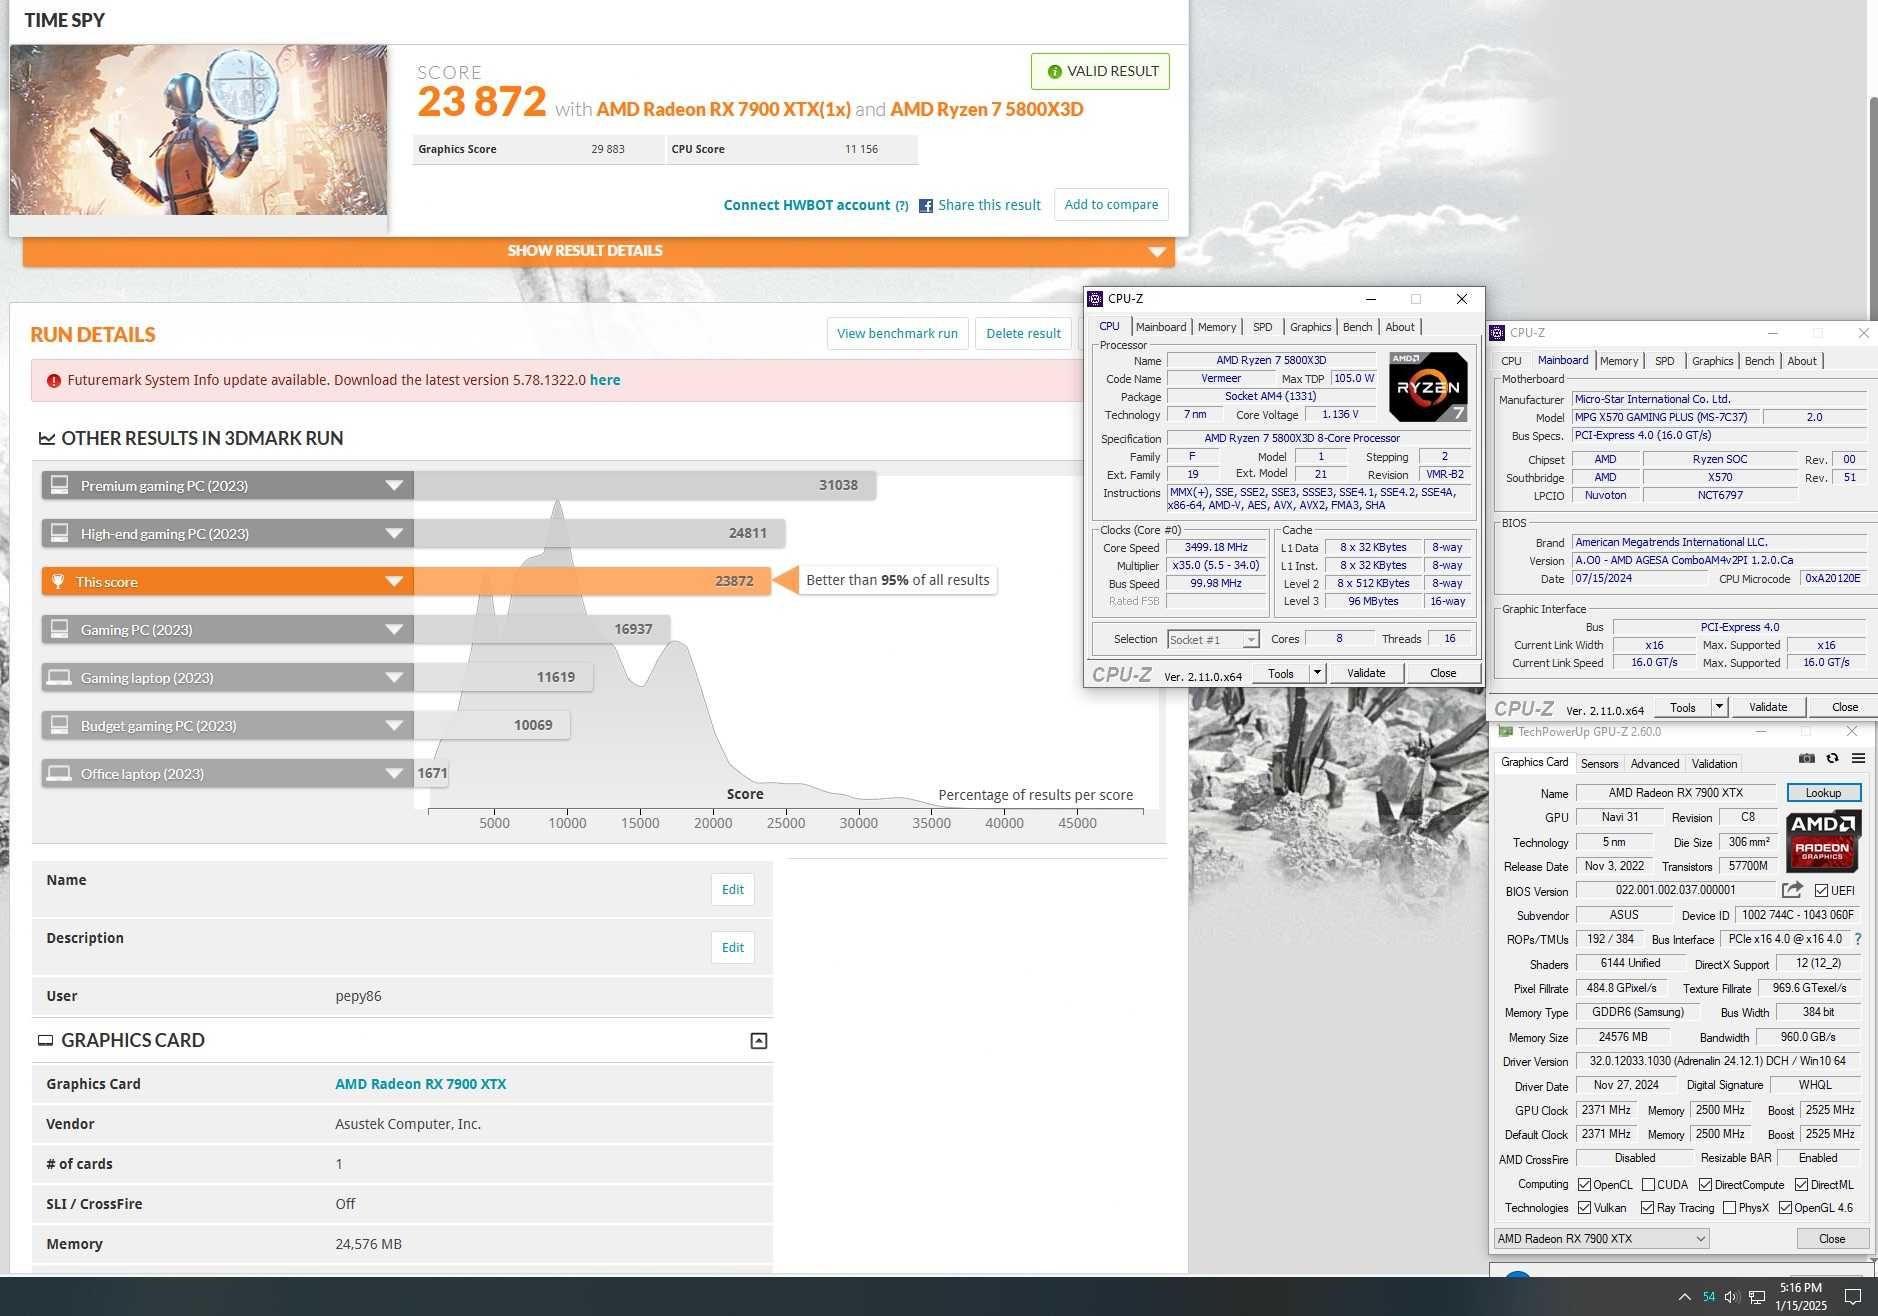Image resolution: width=1878 pixels, height=1316 pixels.
Task: Open GPU selector dropdown AMD Radeon RX 7900 XTX
Action: 1601,1239
